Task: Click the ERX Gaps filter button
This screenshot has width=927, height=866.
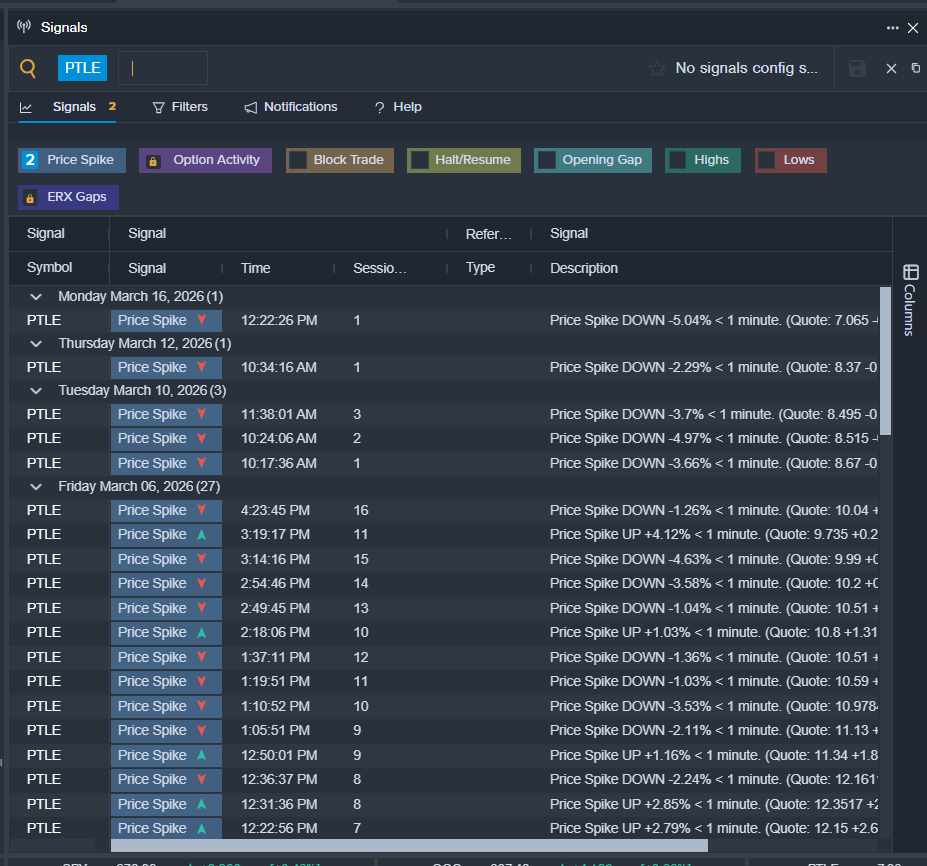Action: [x=68, y=197]
